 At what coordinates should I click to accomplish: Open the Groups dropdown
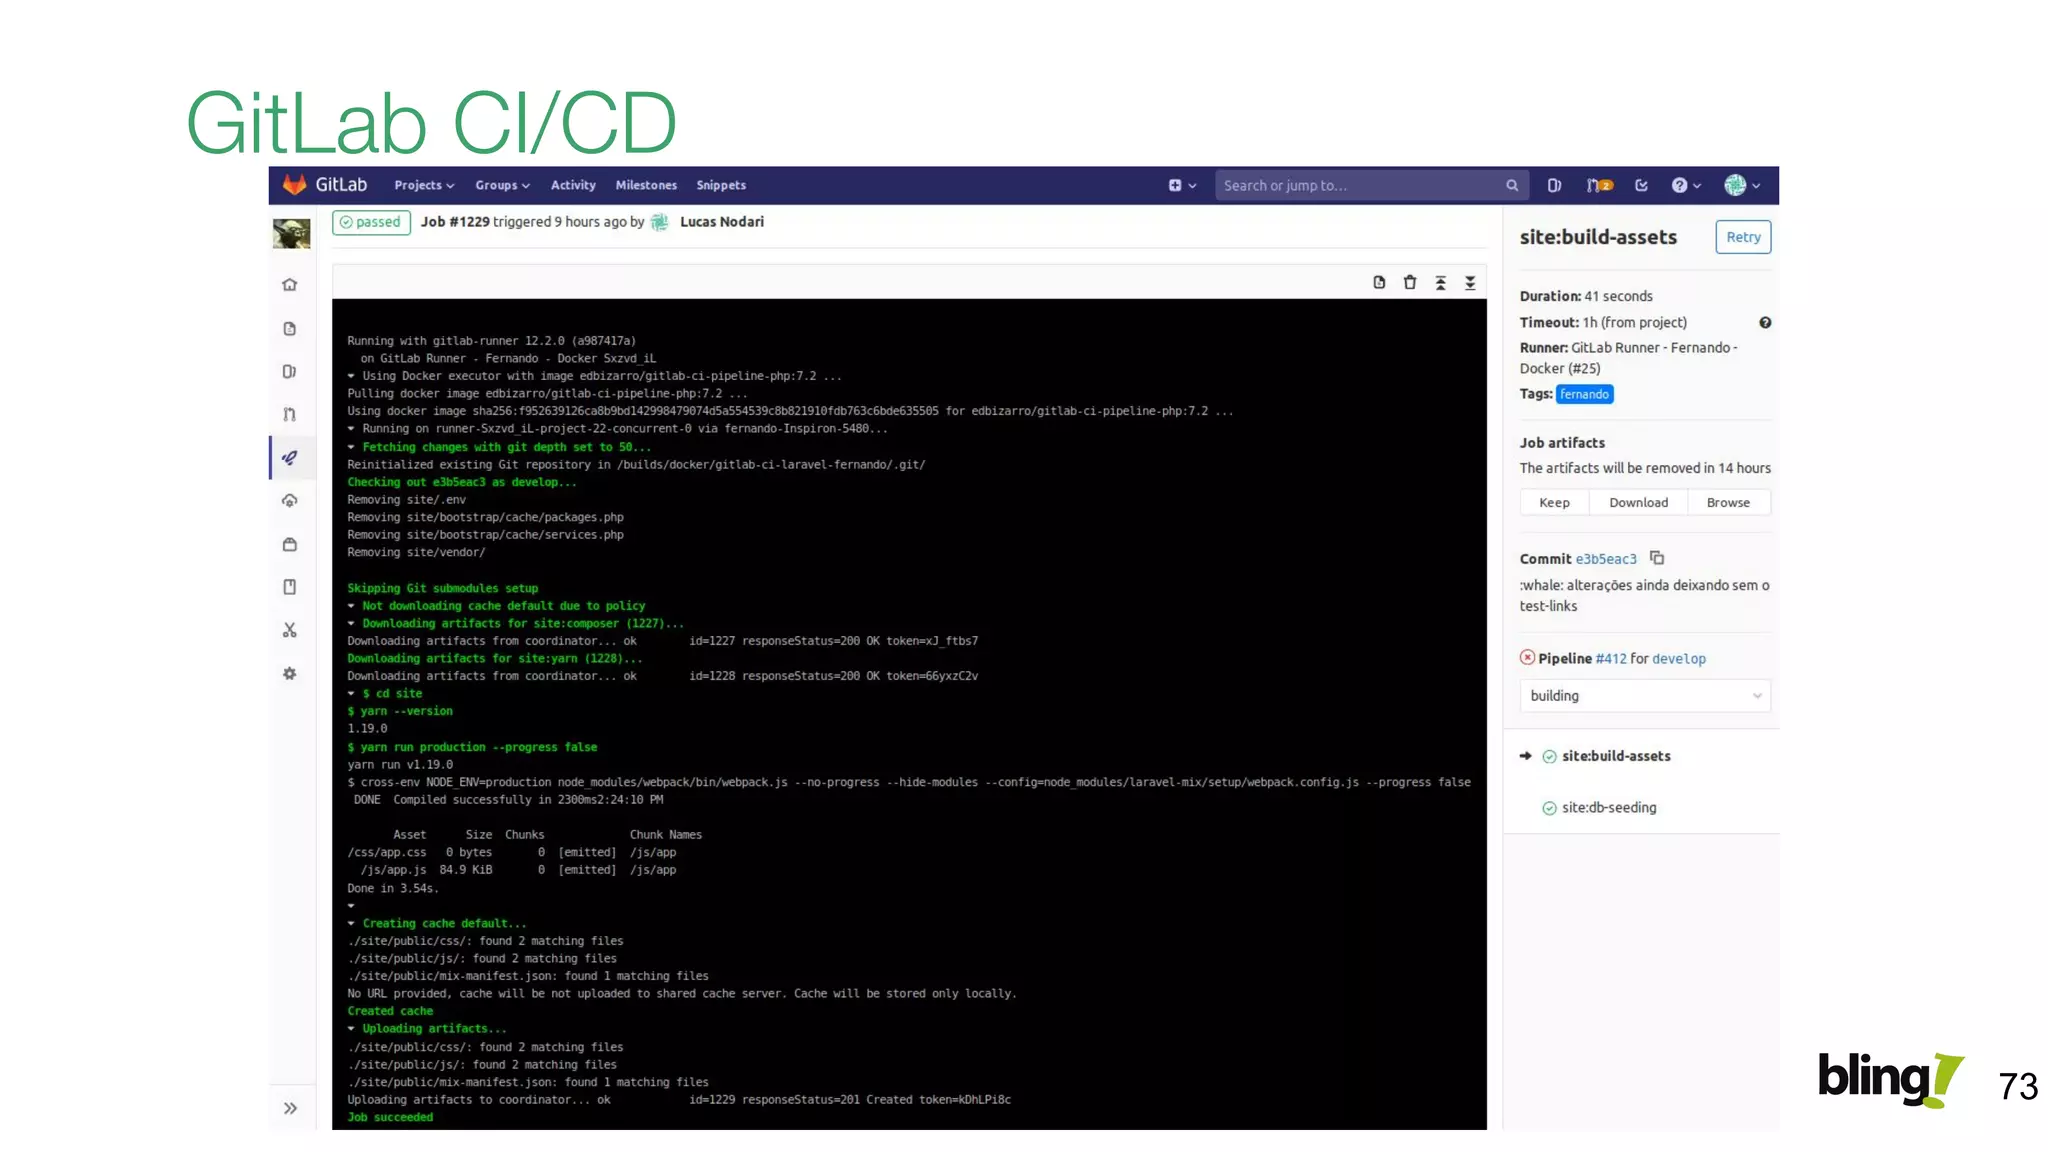502,185
